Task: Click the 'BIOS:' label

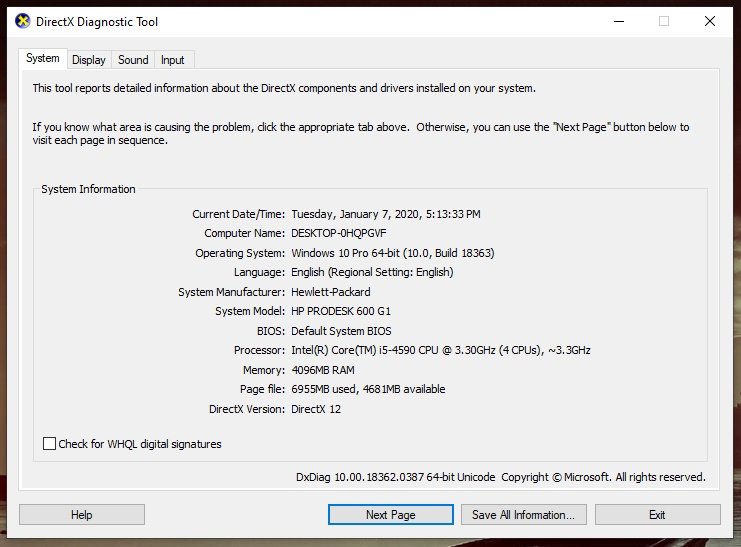Action: 271,331
